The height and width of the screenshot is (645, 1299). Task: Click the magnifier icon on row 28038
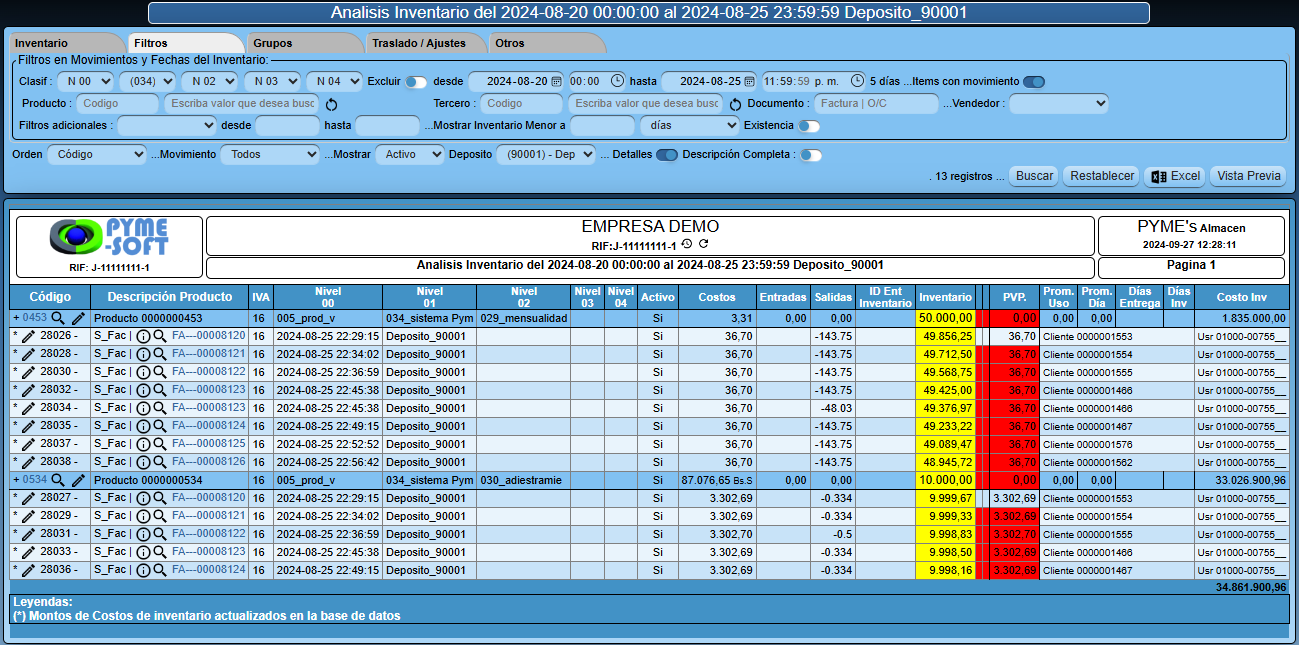click(160, 462)
